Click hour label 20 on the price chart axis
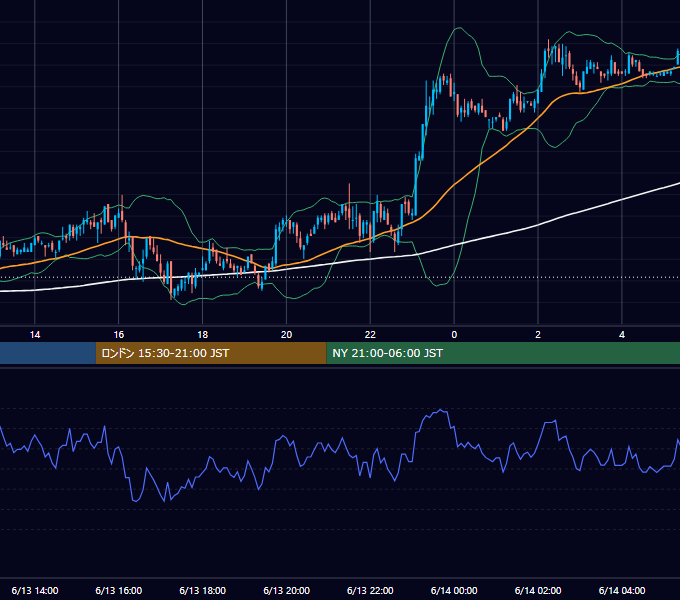The width and height of the screenshot is (680, 600). (x=286, y=335)
